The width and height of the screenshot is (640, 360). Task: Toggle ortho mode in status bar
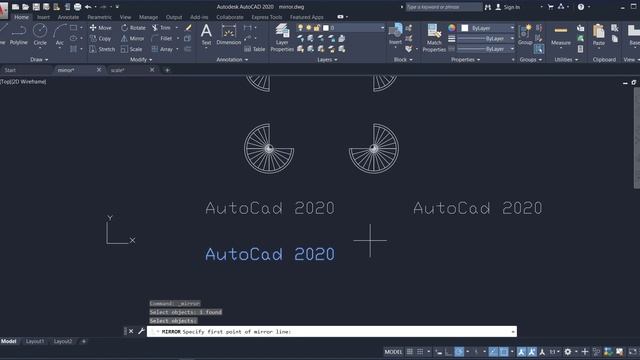point(448,351)
